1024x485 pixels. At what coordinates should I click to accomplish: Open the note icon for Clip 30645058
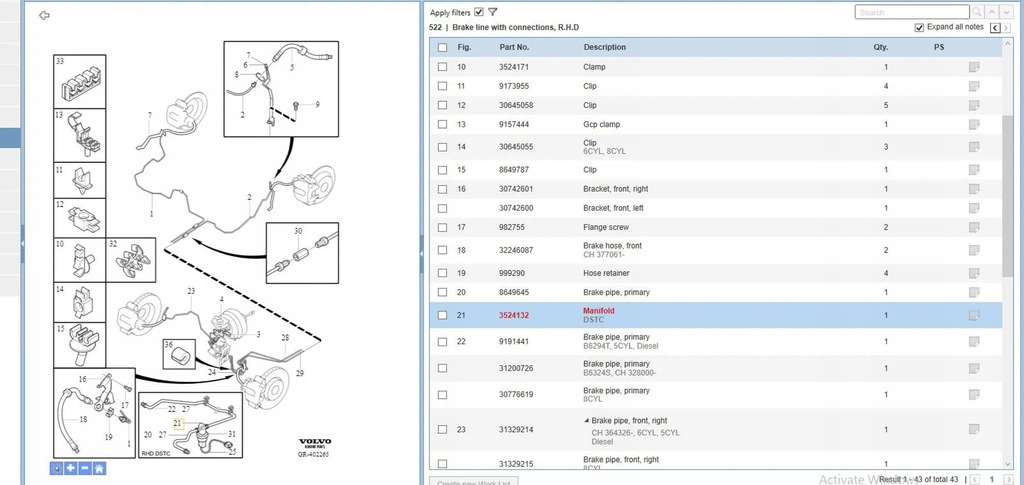[974, 105]
